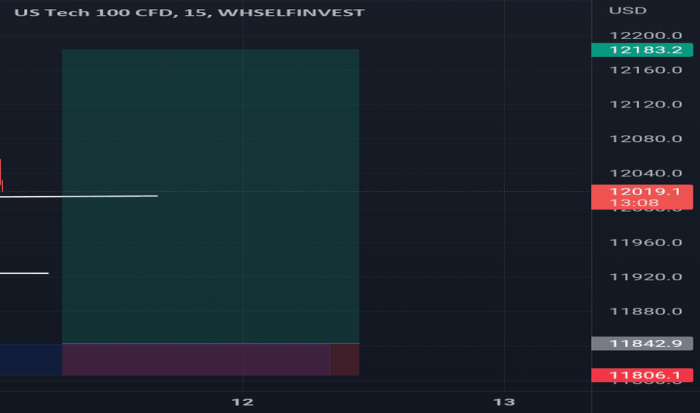
Task: Click the red 11806.1 stop price label
Action: click(x=642, y=375)
